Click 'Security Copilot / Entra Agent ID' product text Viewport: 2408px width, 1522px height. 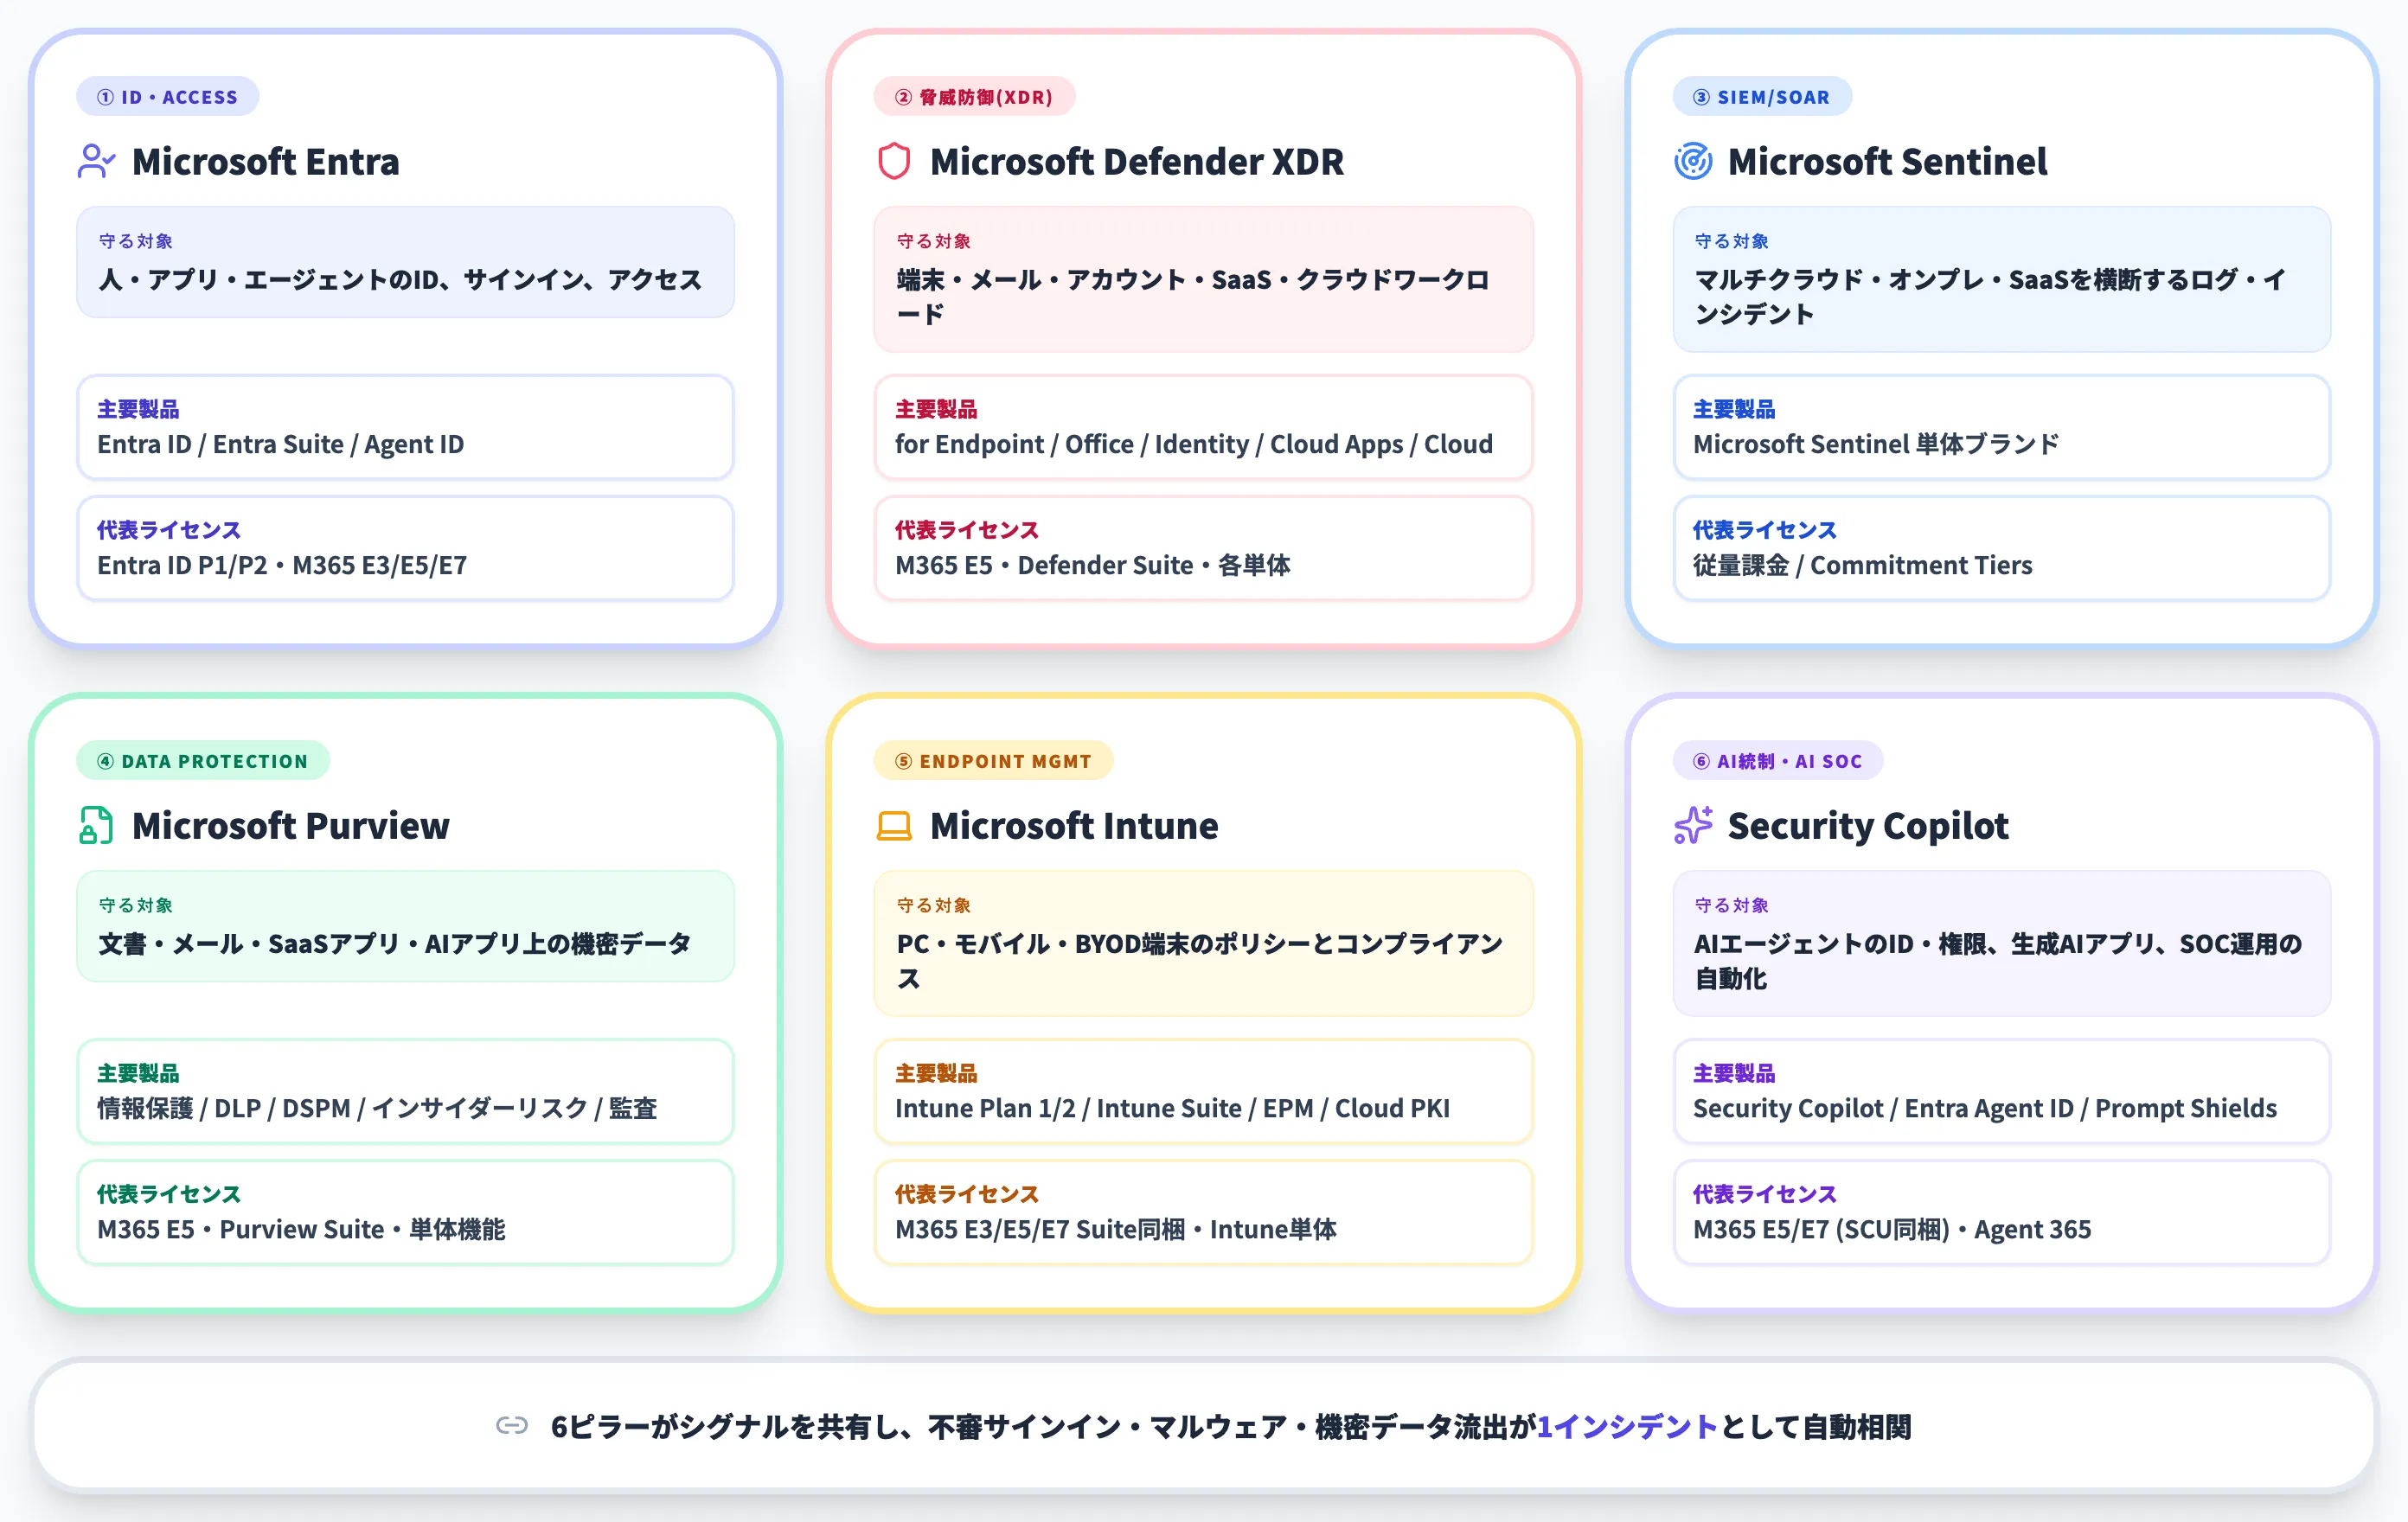click(x=1984, y=1108)
